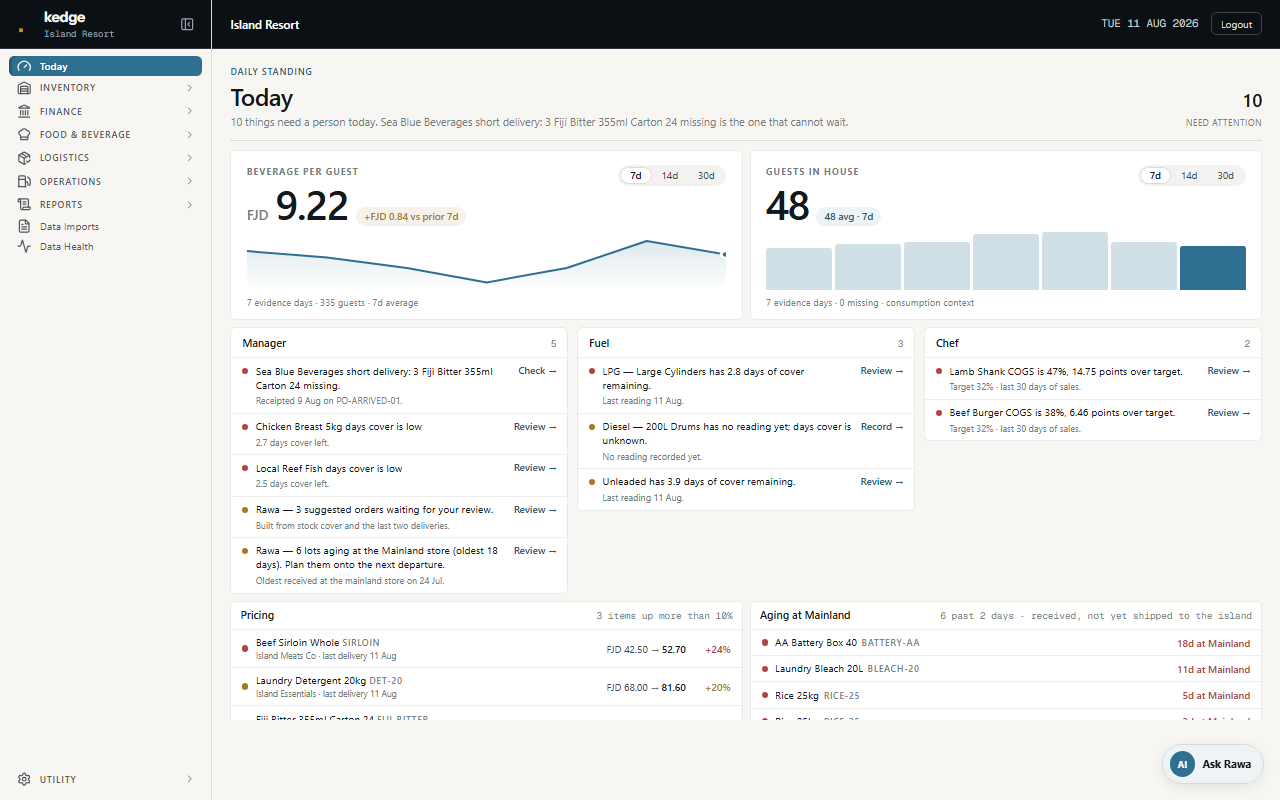Click the Logistics box icon
Viewport: 1280px width, 800px height.
[x=25, y=158]
